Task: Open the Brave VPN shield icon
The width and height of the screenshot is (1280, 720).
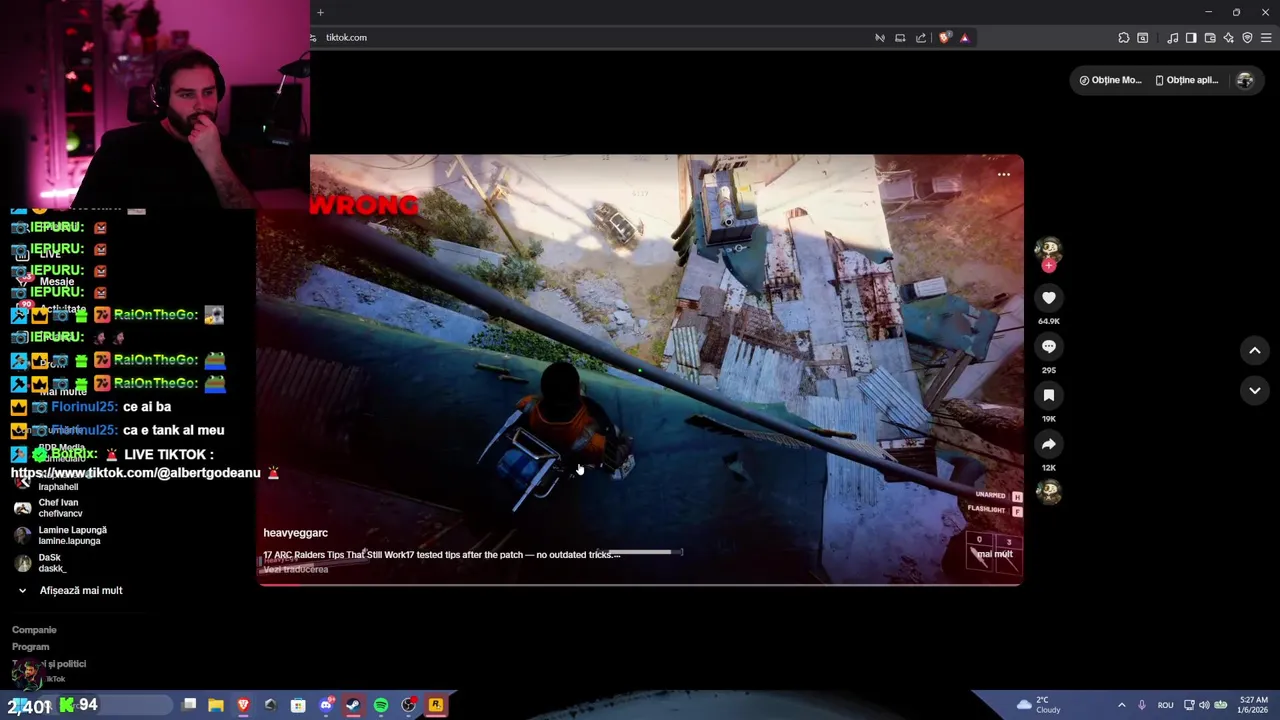Action: point(1247,38)
